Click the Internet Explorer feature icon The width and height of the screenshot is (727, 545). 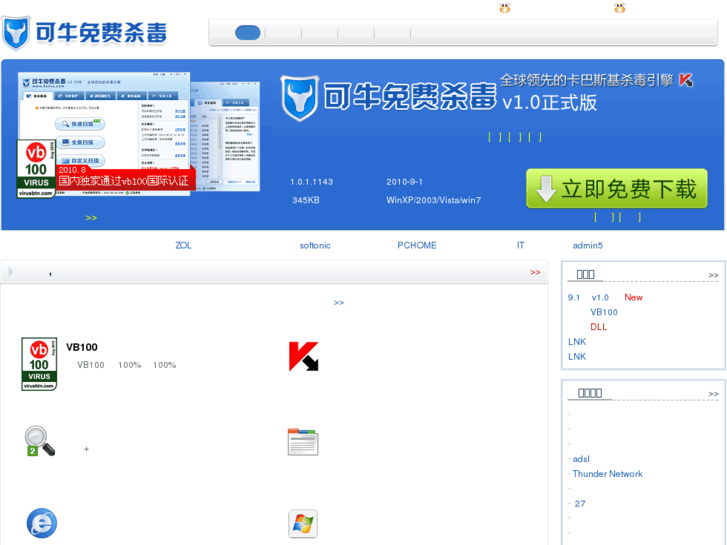pyautogui.click(x=41, y=523)
